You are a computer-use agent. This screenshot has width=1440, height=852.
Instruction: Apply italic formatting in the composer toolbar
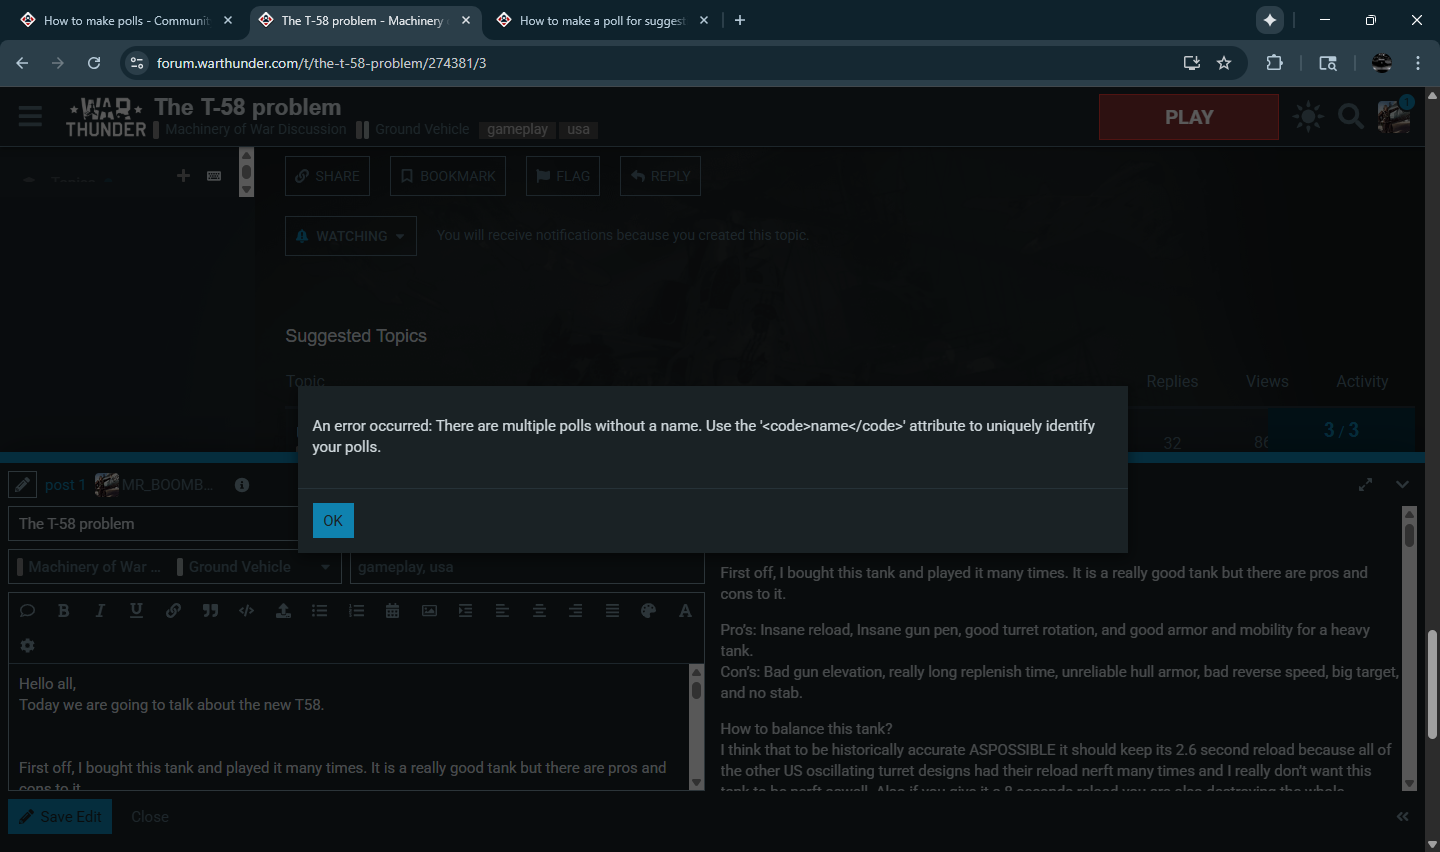tap(100, 611)
